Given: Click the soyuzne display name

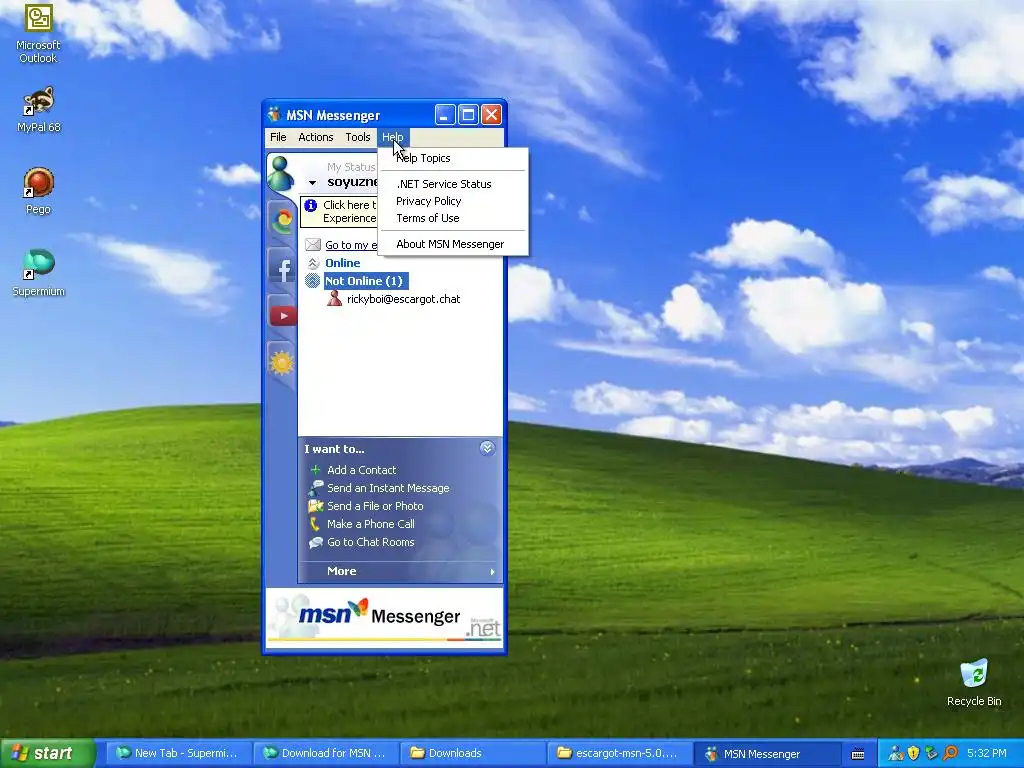Looking at the screenshot, I should 353,182.
